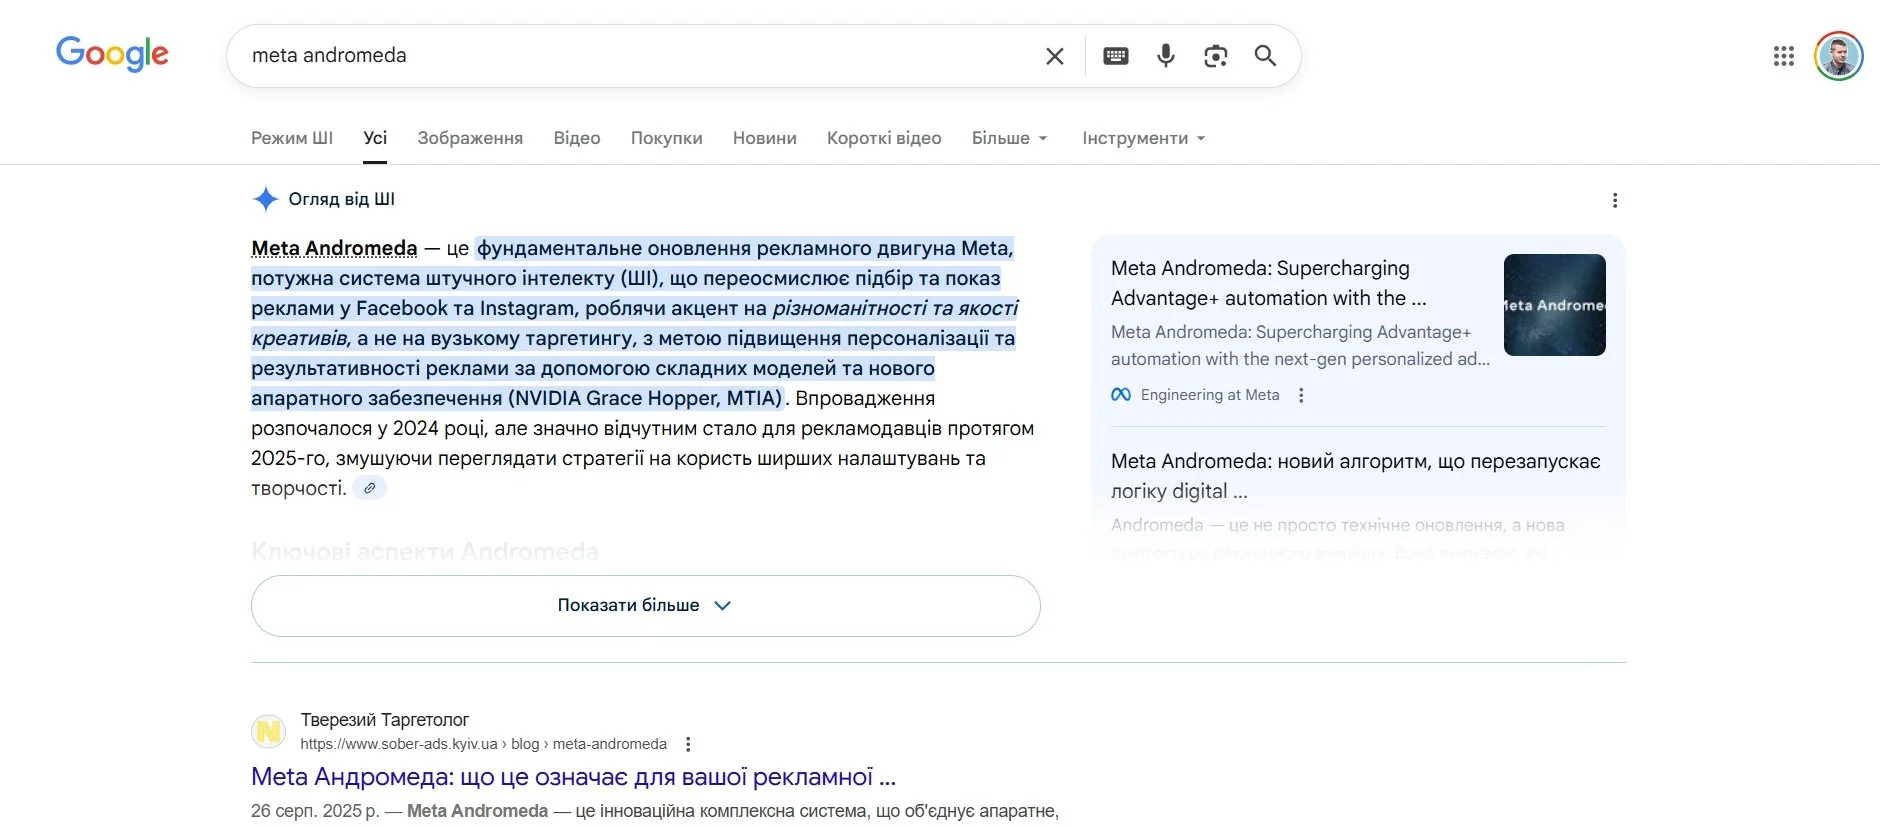Open the Meta Andromeda source thumbnail image
Image resolution: width=1880 pixels, height=827 pixels.
[1554, 305]
